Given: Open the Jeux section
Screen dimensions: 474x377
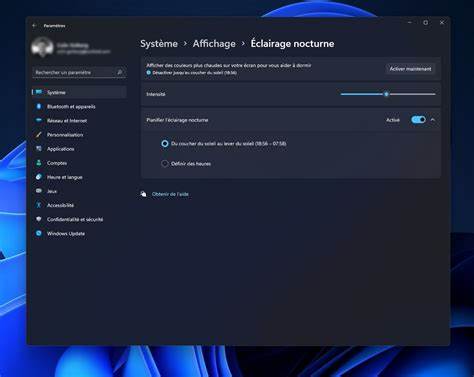Looking at the screenshot, I should (x=79, y=191).
